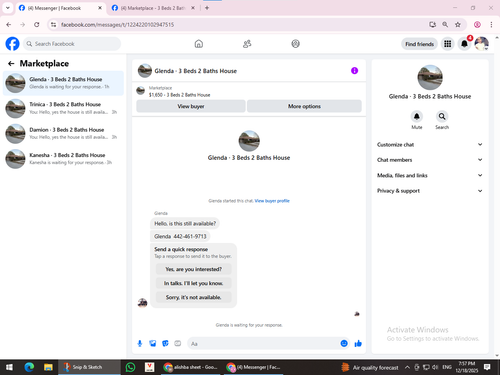
Task: Open the account profile picture menu
Action: (482, 44)
